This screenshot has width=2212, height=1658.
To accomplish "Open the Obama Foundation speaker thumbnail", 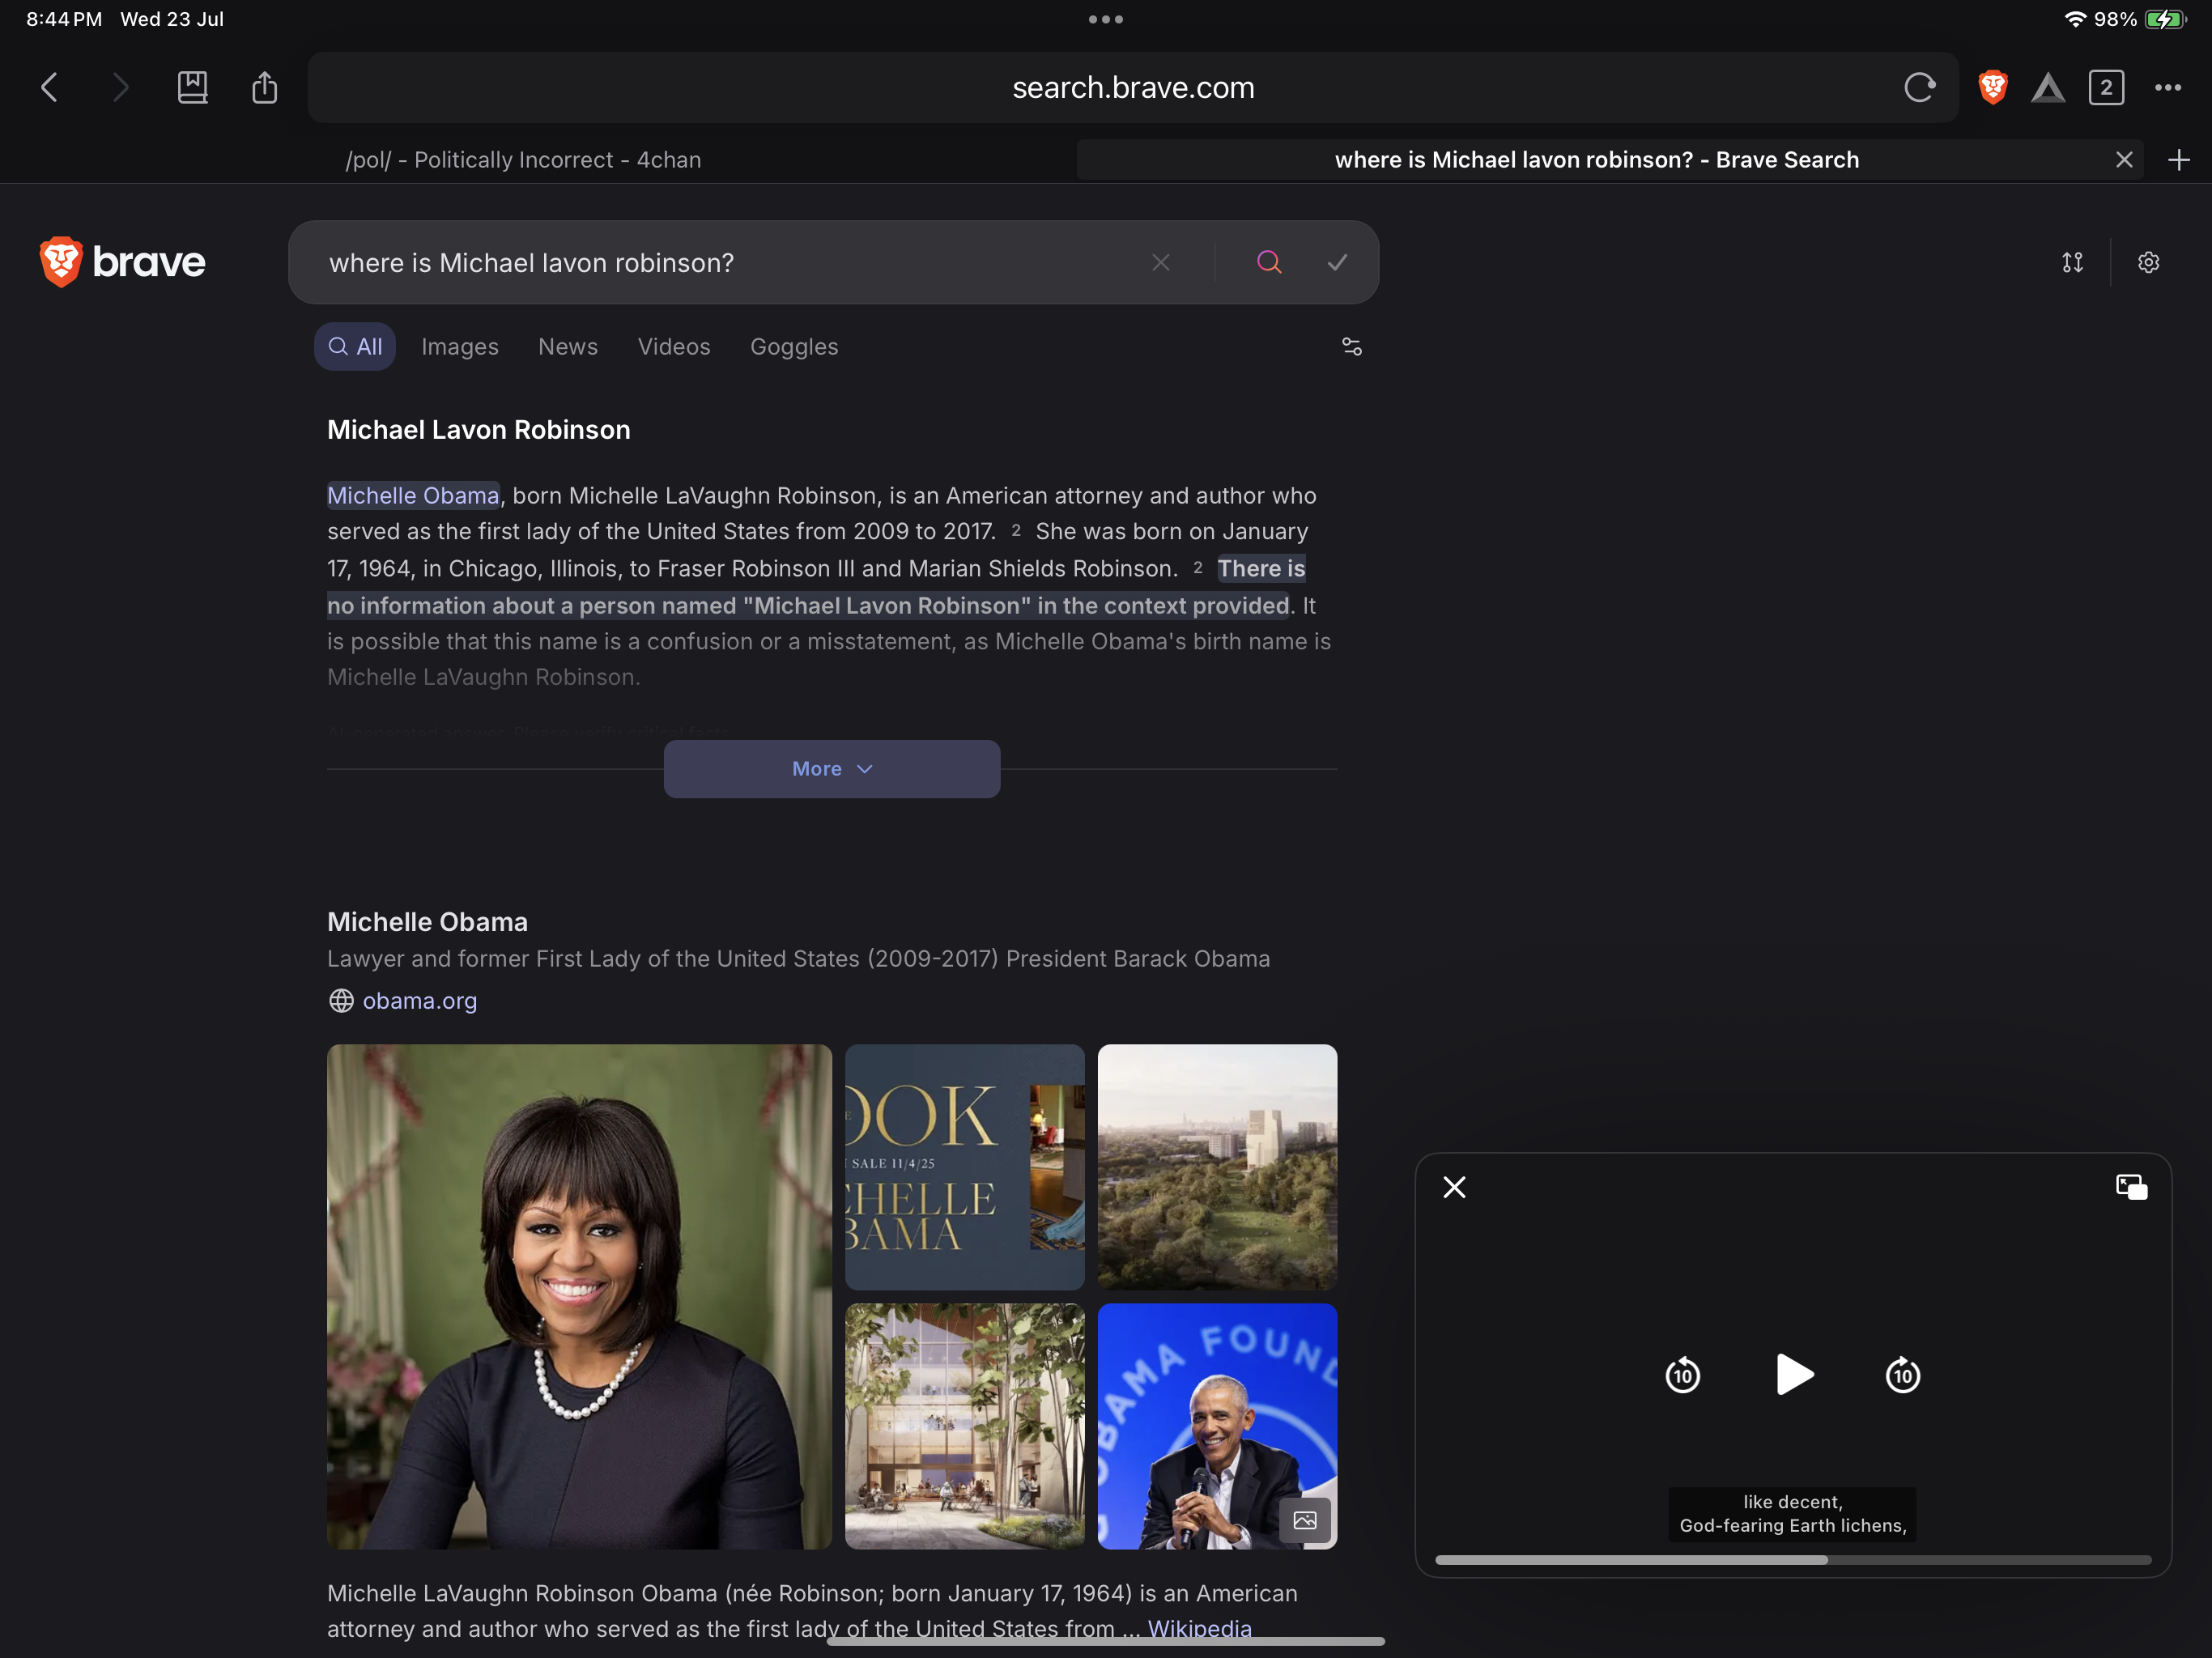I will (1216, 1426).
